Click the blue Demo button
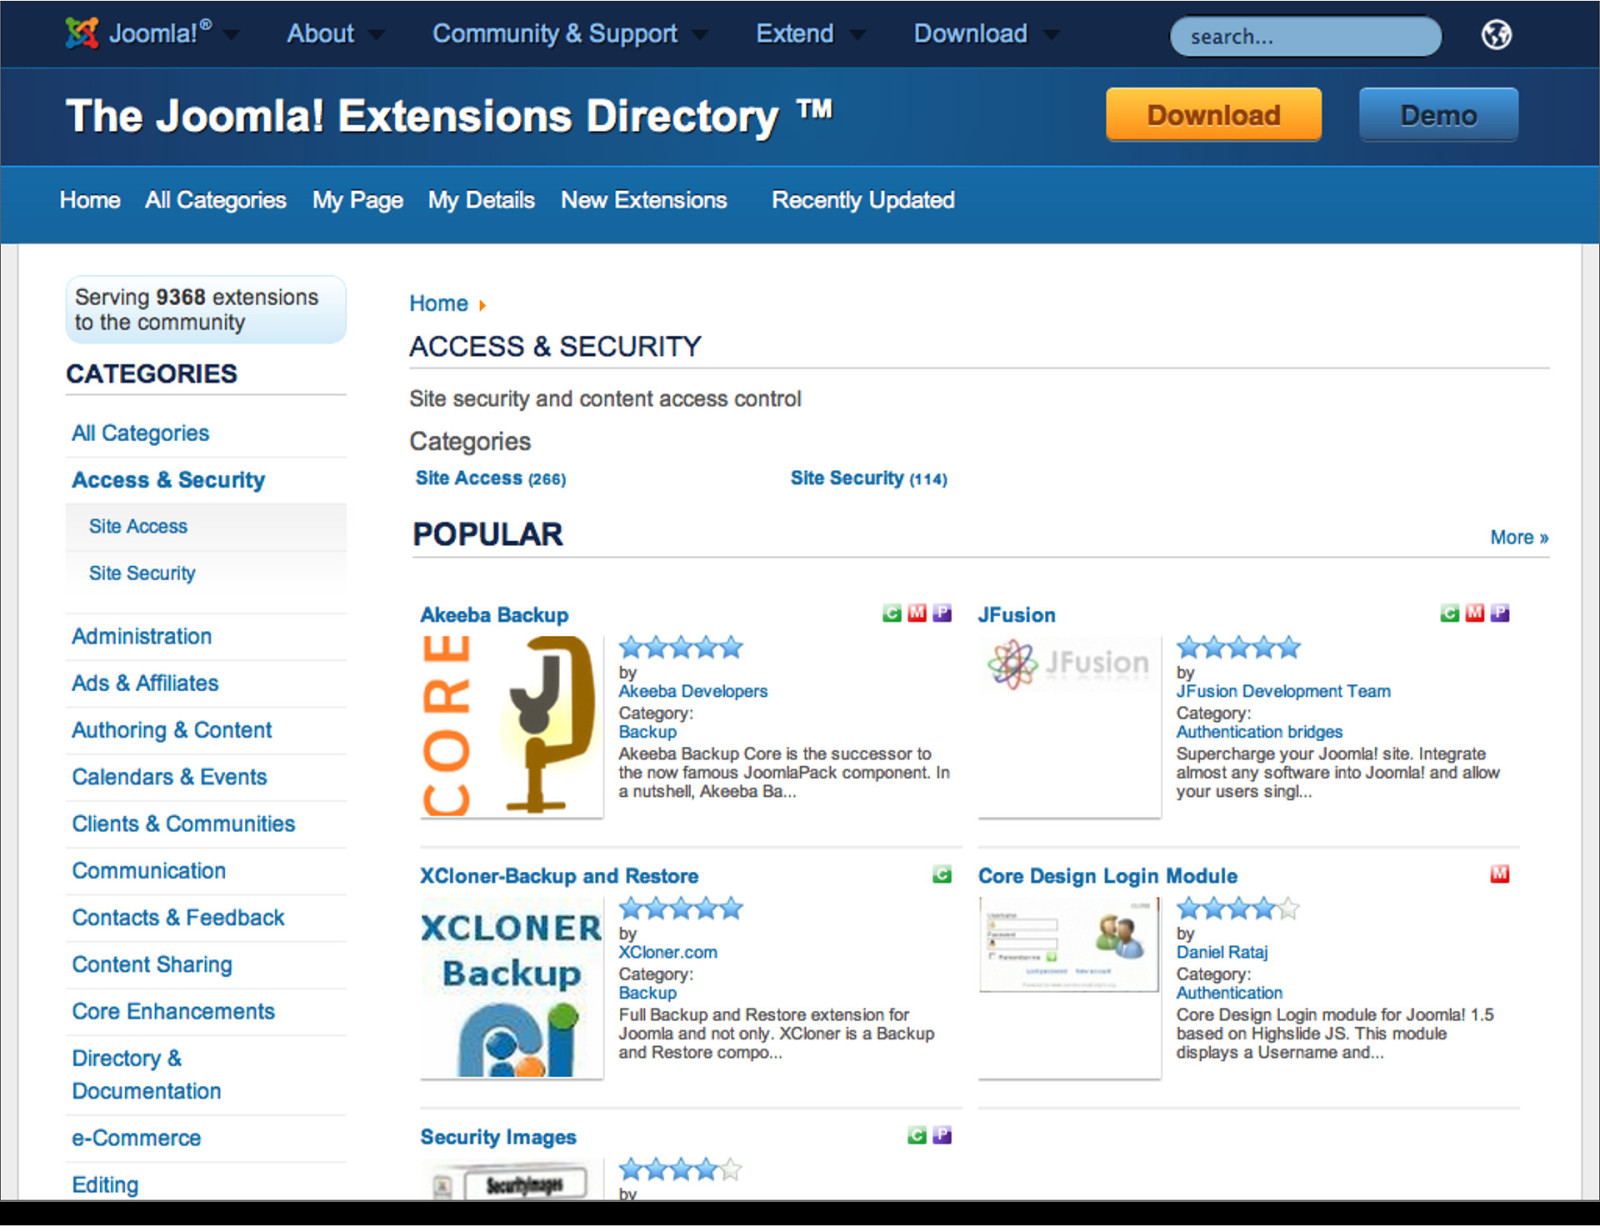 (1438, 115)
